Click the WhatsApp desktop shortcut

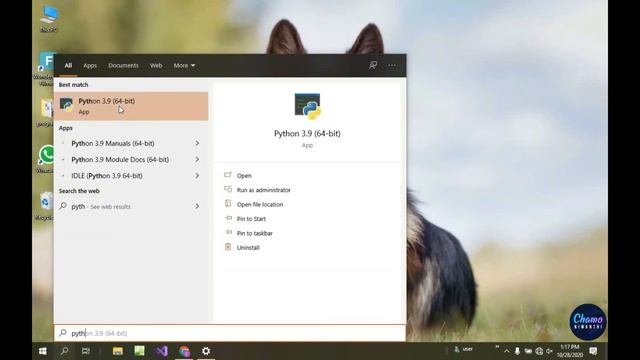[46, 159]
